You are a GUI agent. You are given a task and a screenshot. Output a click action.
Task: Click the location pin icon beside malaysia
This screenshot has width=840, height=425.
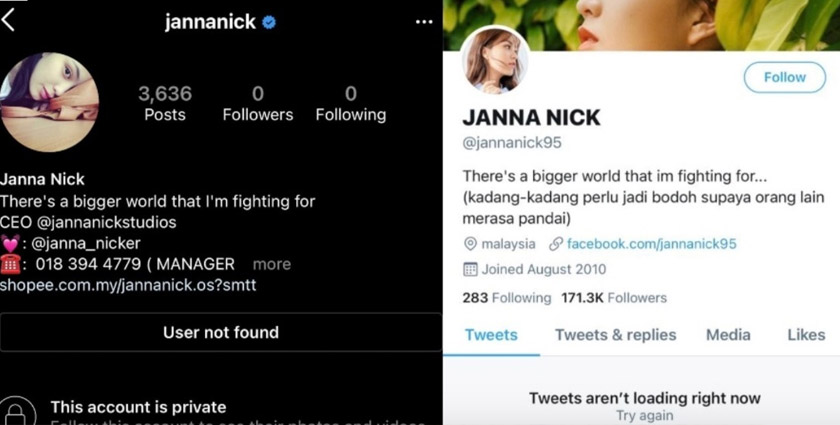(471, 244)
